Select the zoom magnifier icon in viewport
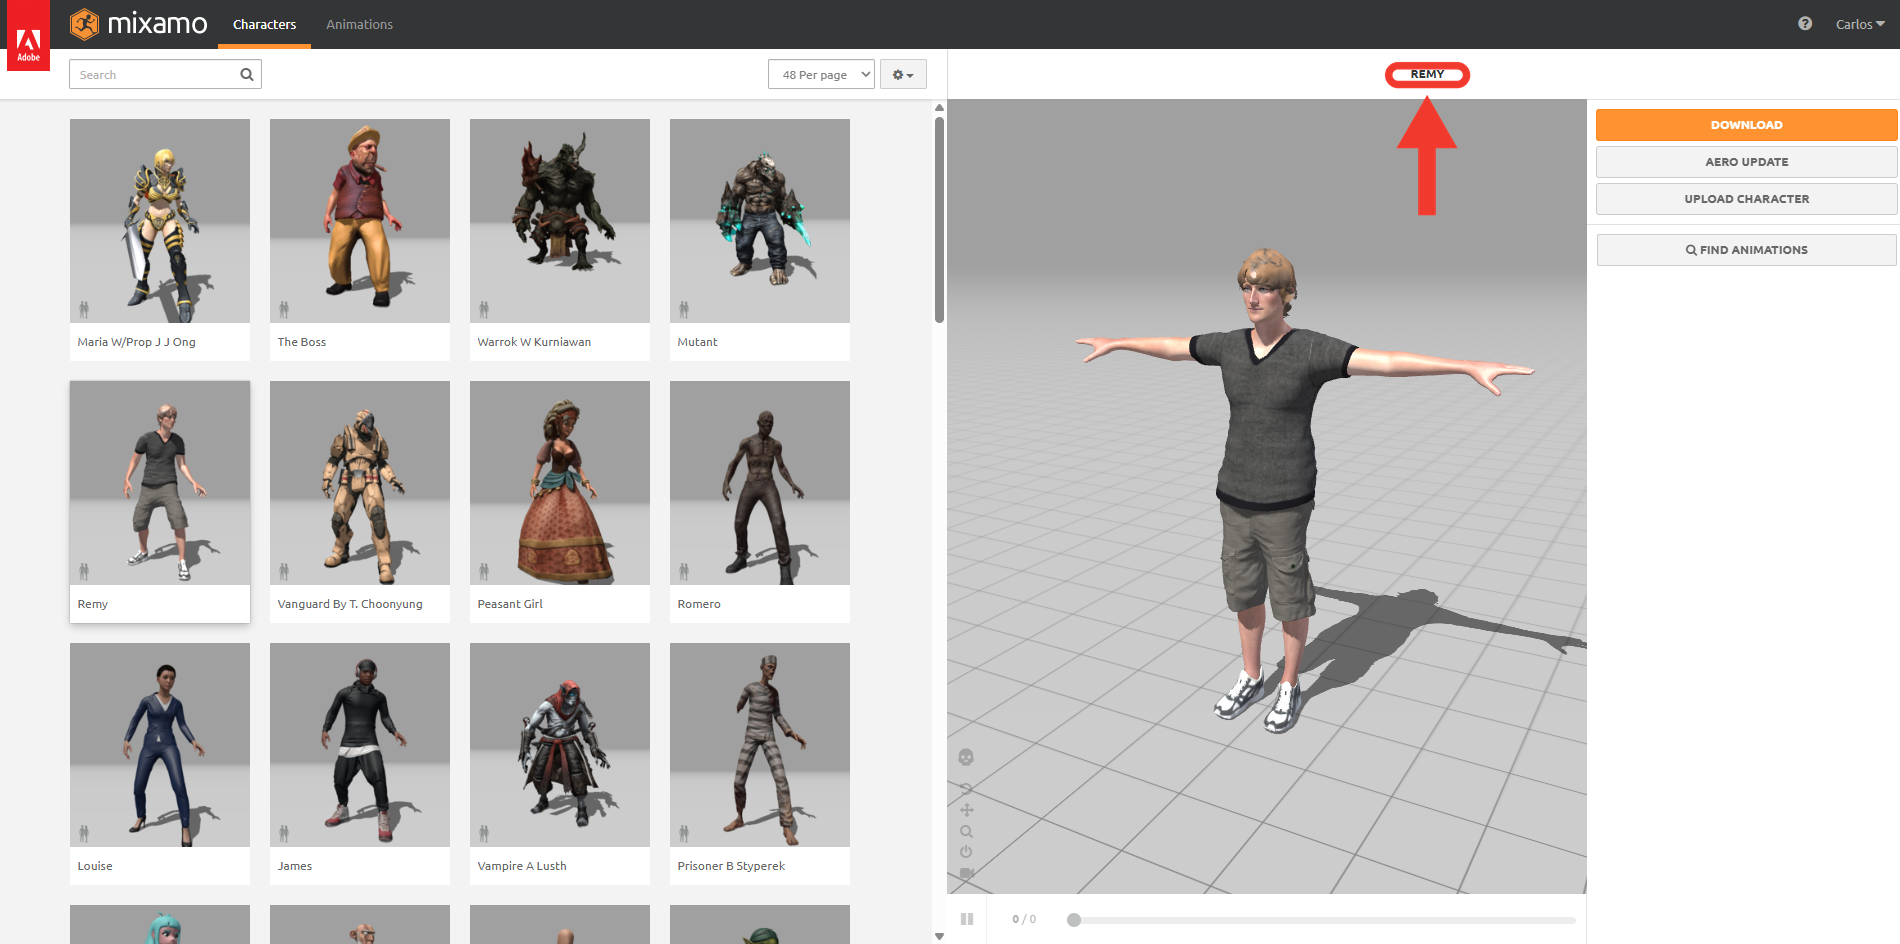The image size is (1900, 944). point(966,831)
